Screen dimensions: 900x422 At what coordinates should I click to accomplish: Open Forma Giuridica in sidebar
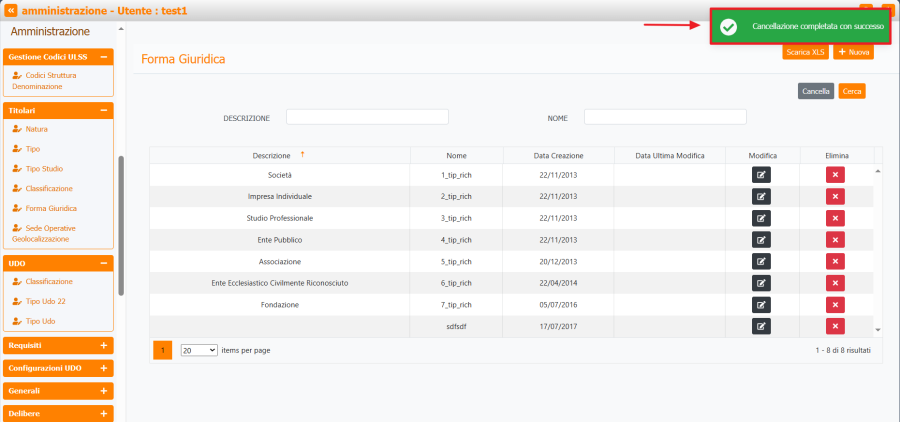50,208
